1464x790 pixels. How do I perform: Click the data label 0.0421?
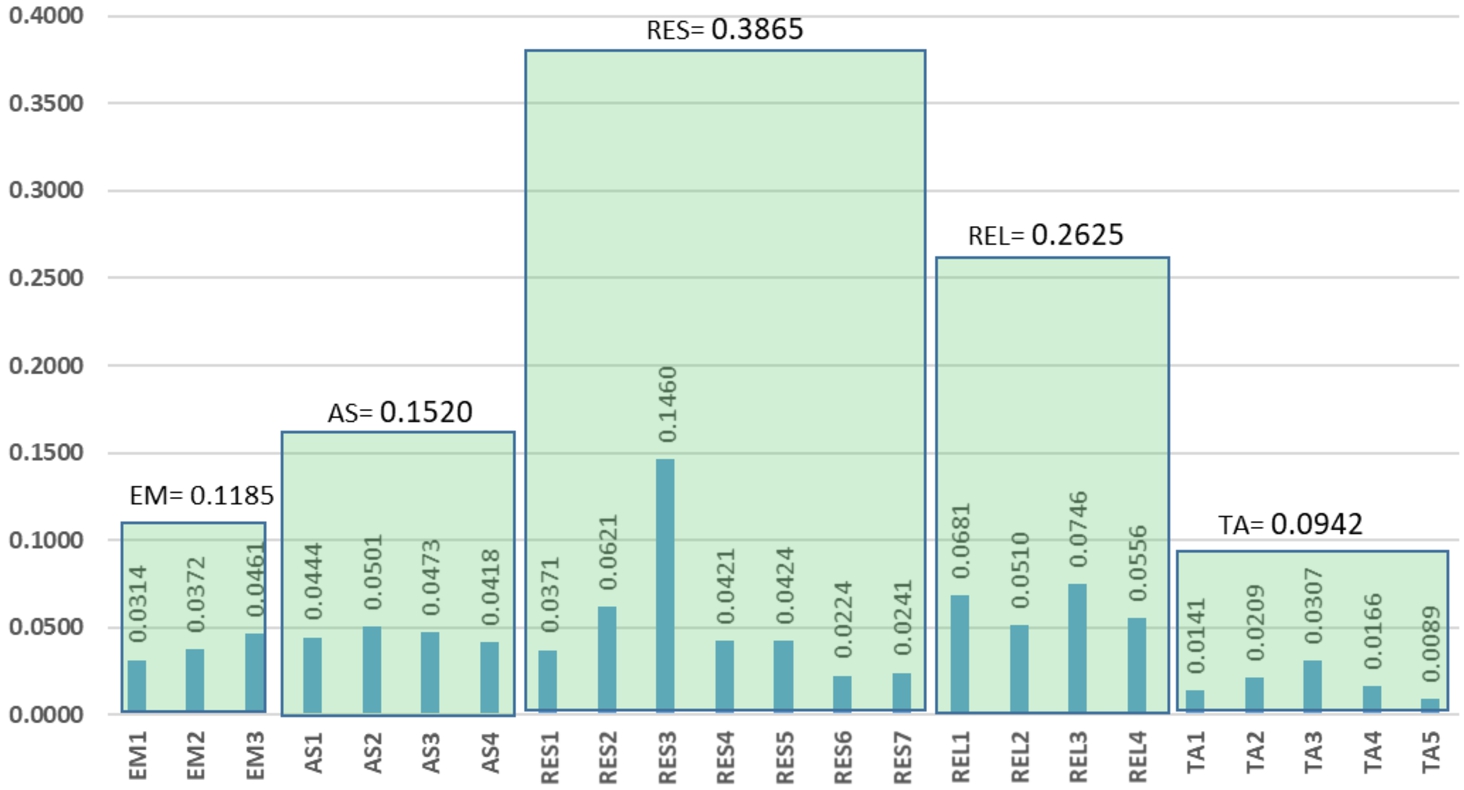[x=726, y=586]
